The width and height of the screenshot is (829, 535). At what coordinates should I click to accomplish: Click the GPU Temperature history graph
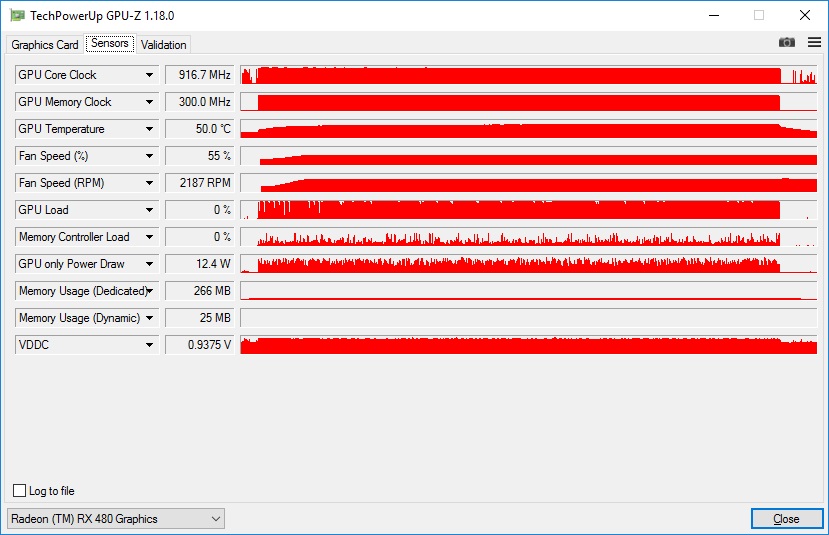529,129
